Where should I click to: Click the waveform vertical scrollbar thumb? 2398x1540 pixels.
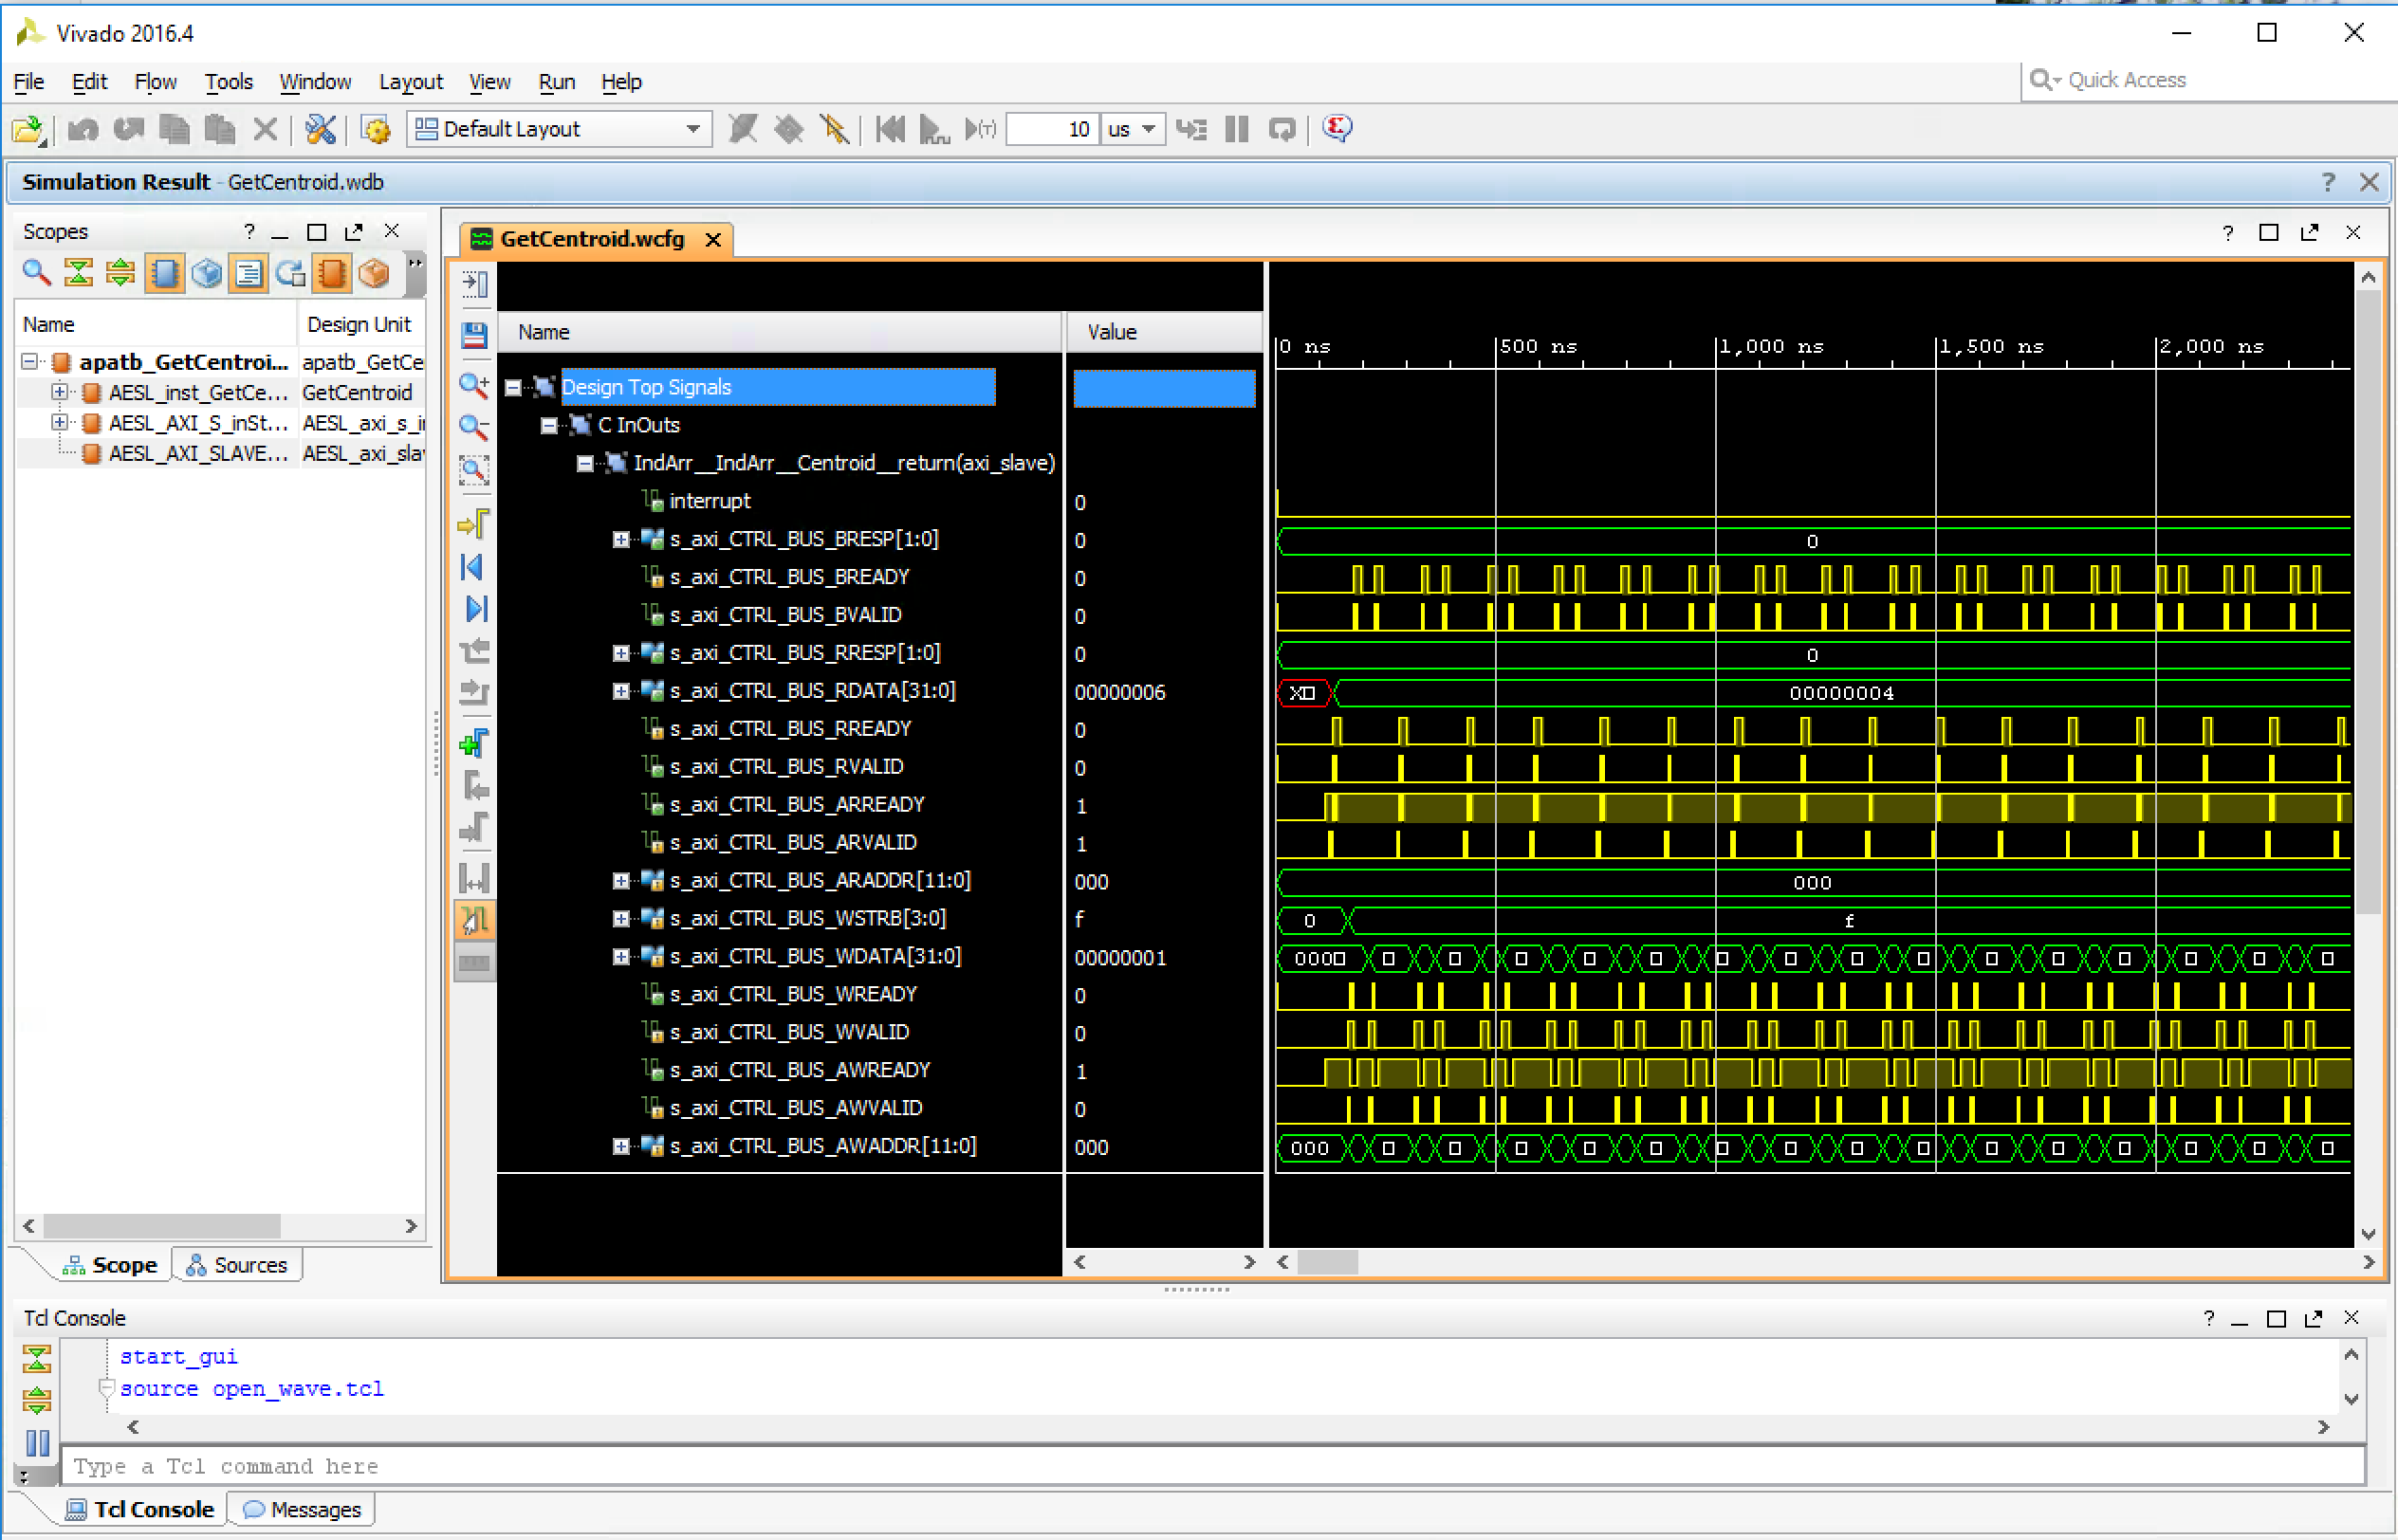(x=2368, y=603)
